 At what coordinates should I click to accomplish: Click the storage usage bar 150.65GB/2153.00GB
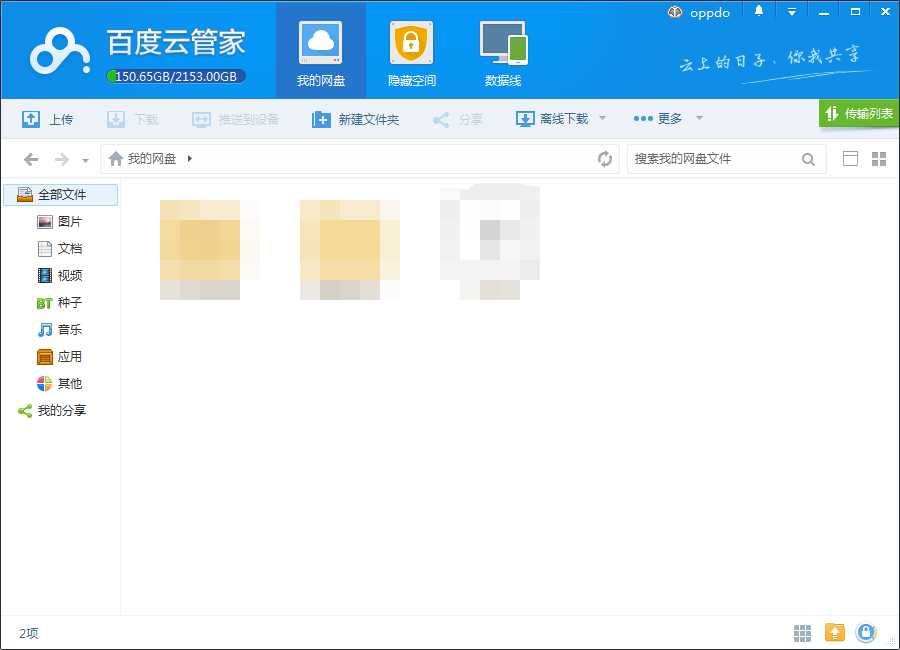[x=176, y=76]
